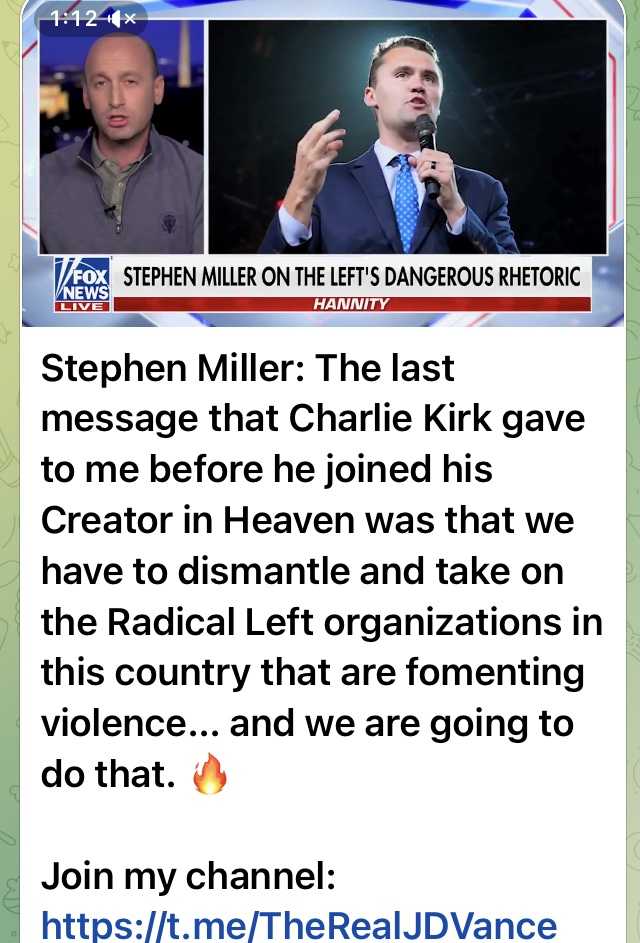640x943 pixels.
Task: Tap the blue microphone in the right video panel
Action: pos(426,155)
